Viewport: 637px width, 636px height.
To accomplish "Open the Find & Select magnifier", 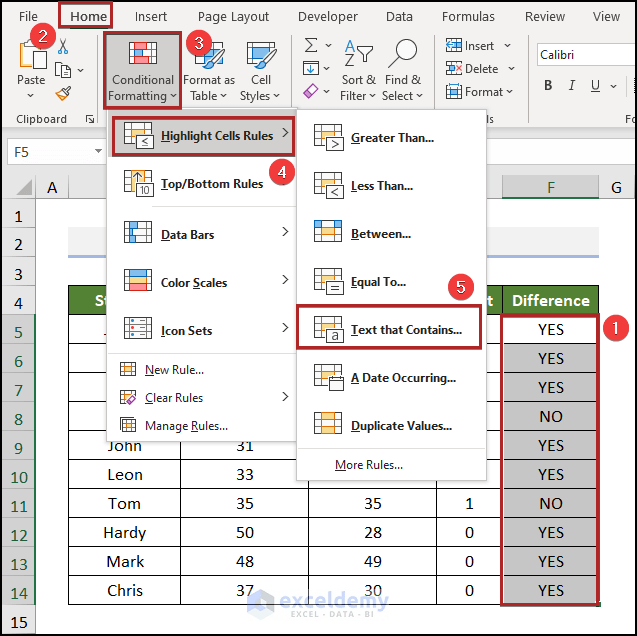I will pos(402,70).
